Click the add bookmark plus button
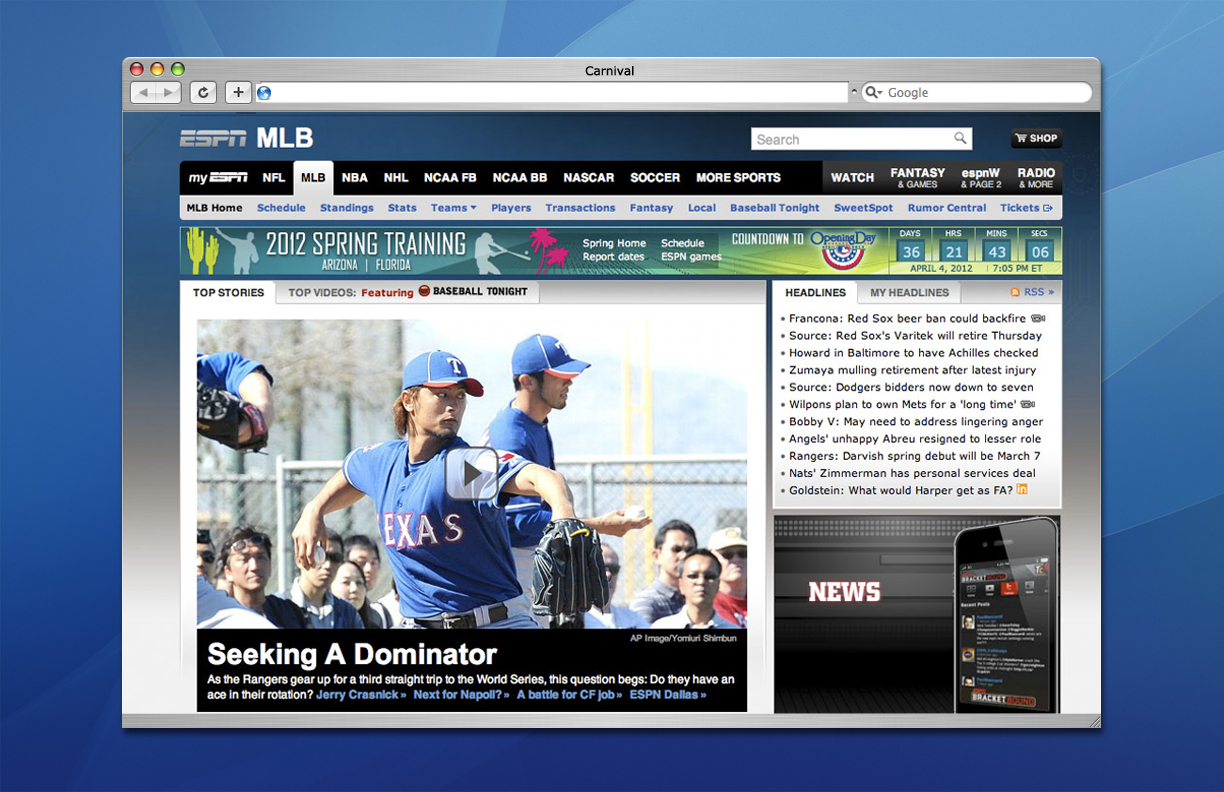Viewport: 1224px width, 792px height. pos(238,92)
